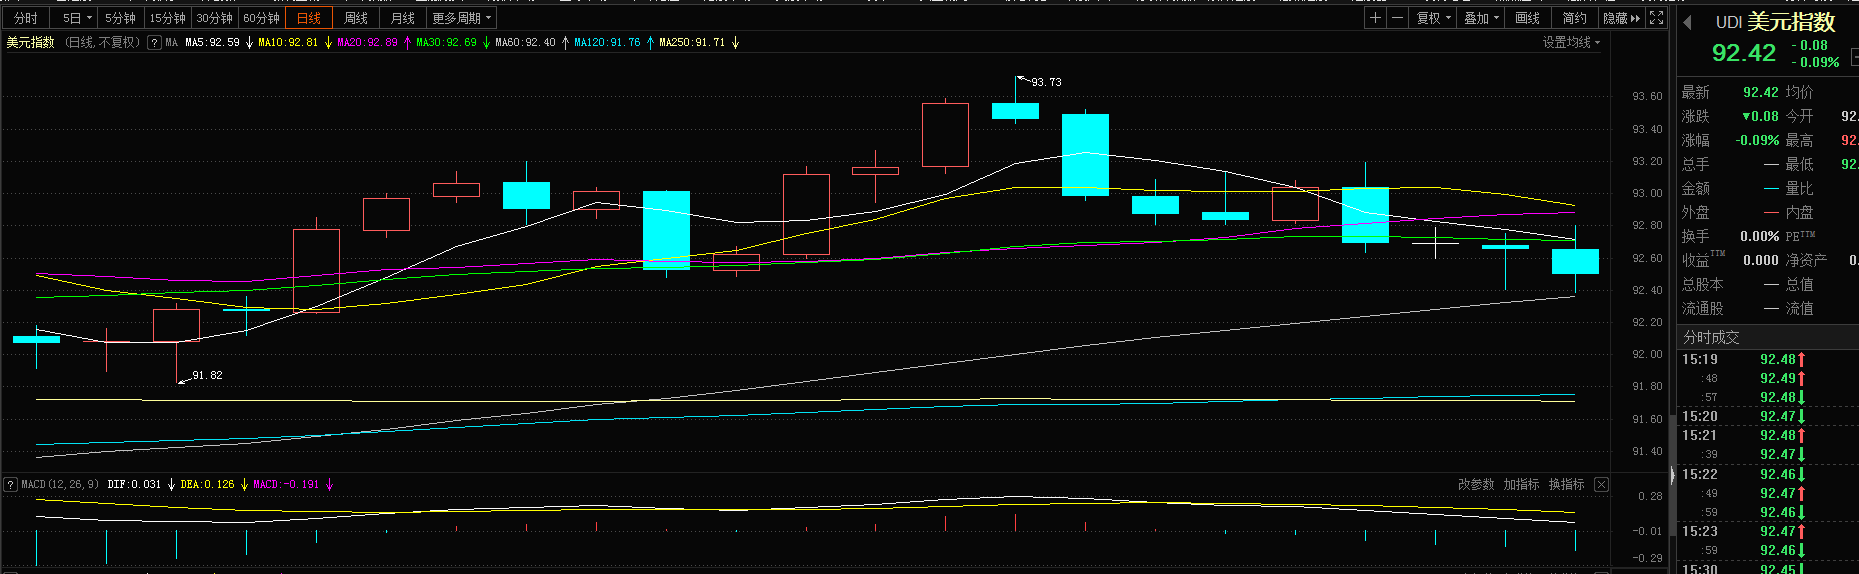Screen dimensions: 1859x574
Task: Click the zoom out minus icon
Action: click(1397, 18)
